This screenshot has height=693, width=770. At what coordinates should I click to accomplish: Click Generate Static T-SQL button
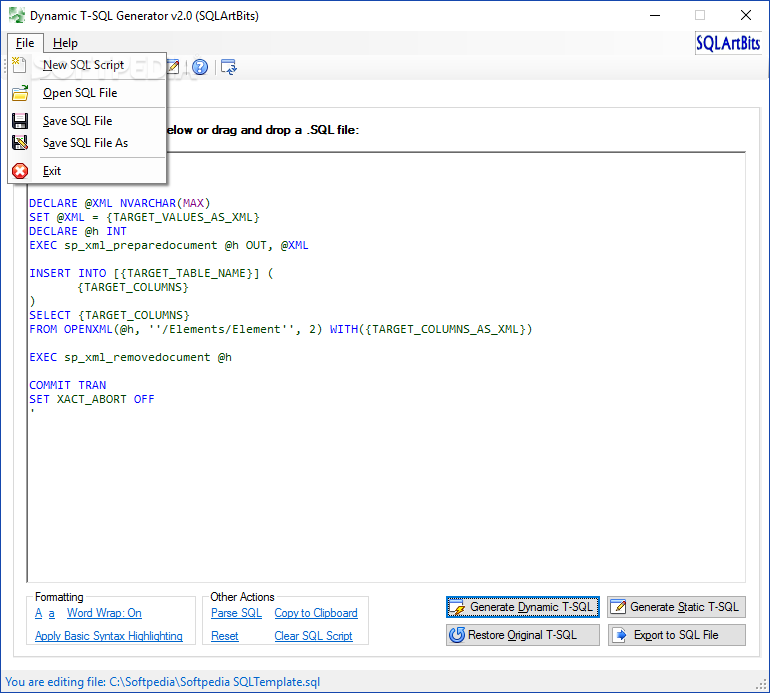click(x=677, y=607)
